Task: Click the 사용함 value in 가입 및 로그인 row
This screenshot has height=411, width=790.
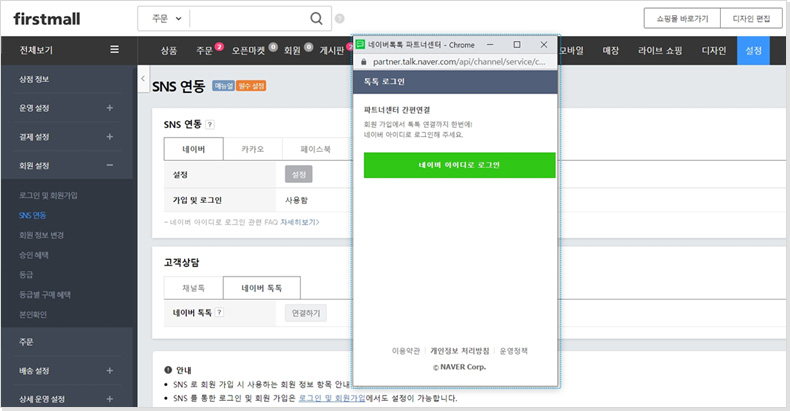Action: [x=296, y=200]
